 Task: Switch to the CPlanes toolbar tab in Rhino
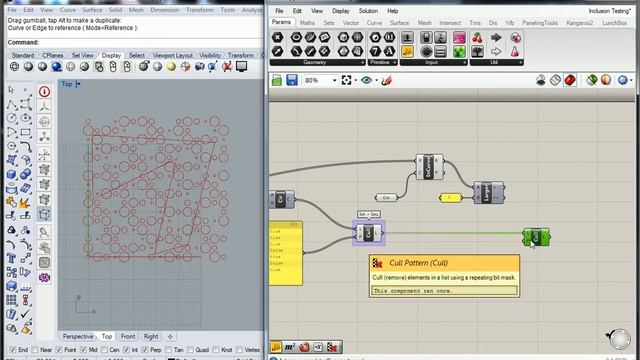pyautogui.click(x=53, y=55)
